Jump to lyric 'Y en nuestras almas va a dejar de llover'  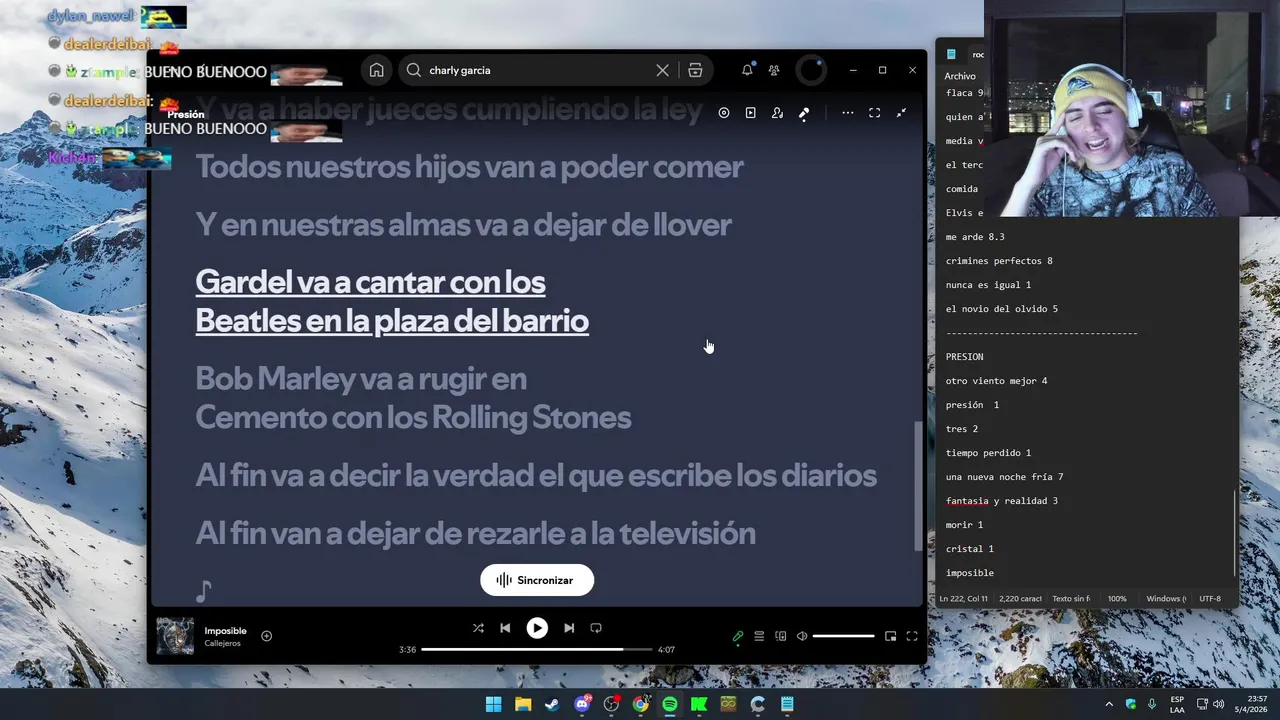[463, 225]
